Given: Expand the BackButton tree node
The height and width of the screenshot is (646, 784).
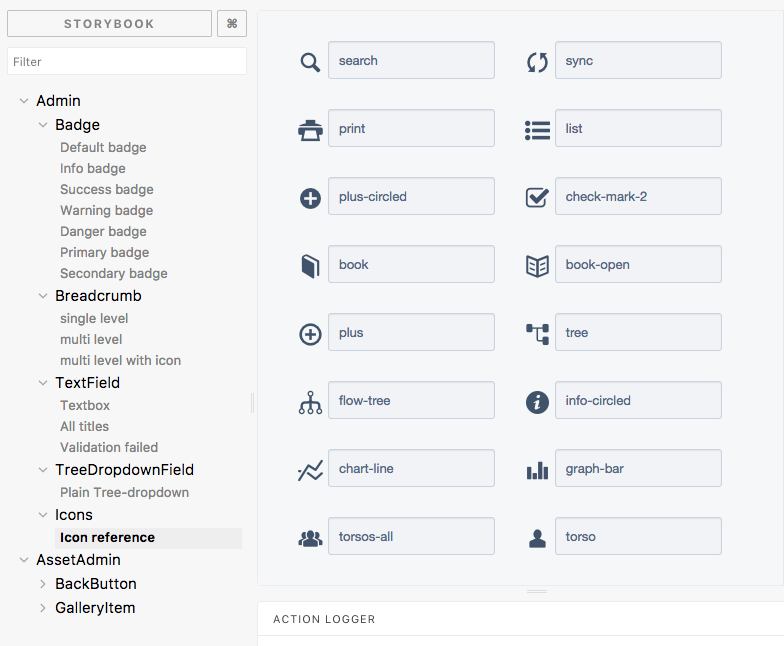Looking at the screenshot, I should coord(43,584).
